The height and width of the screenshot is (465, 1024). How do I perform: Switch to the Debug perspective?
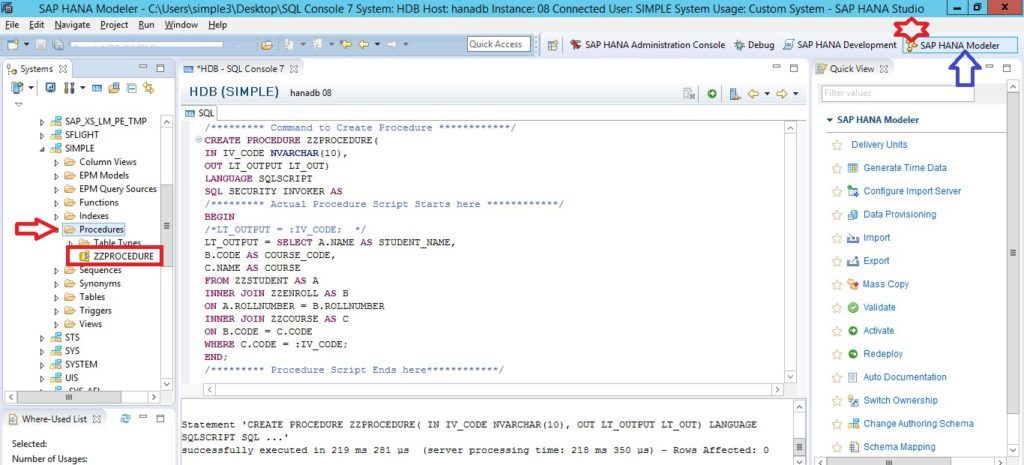click(x=754, y=45)
